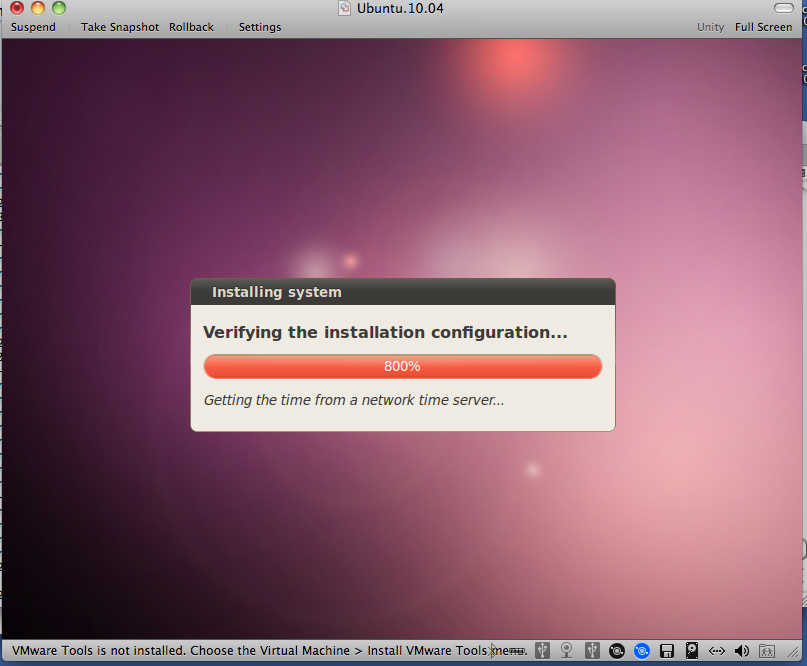Image resolution: width=807 pixels, height=666 pixels.
Task: Click the black CD/DVD drive icon
Action: [617, 652]
